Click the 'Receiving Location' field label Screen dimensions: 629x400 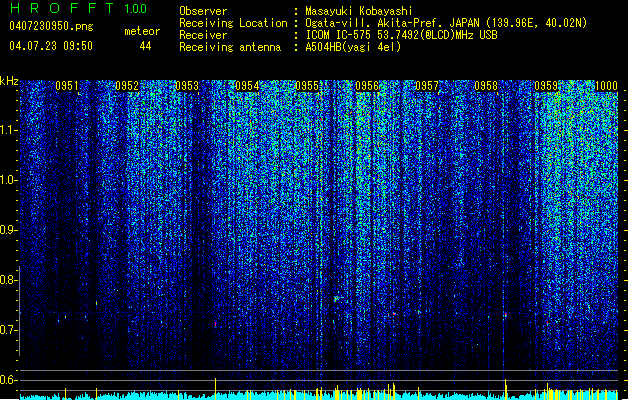[x=233, y=23]
